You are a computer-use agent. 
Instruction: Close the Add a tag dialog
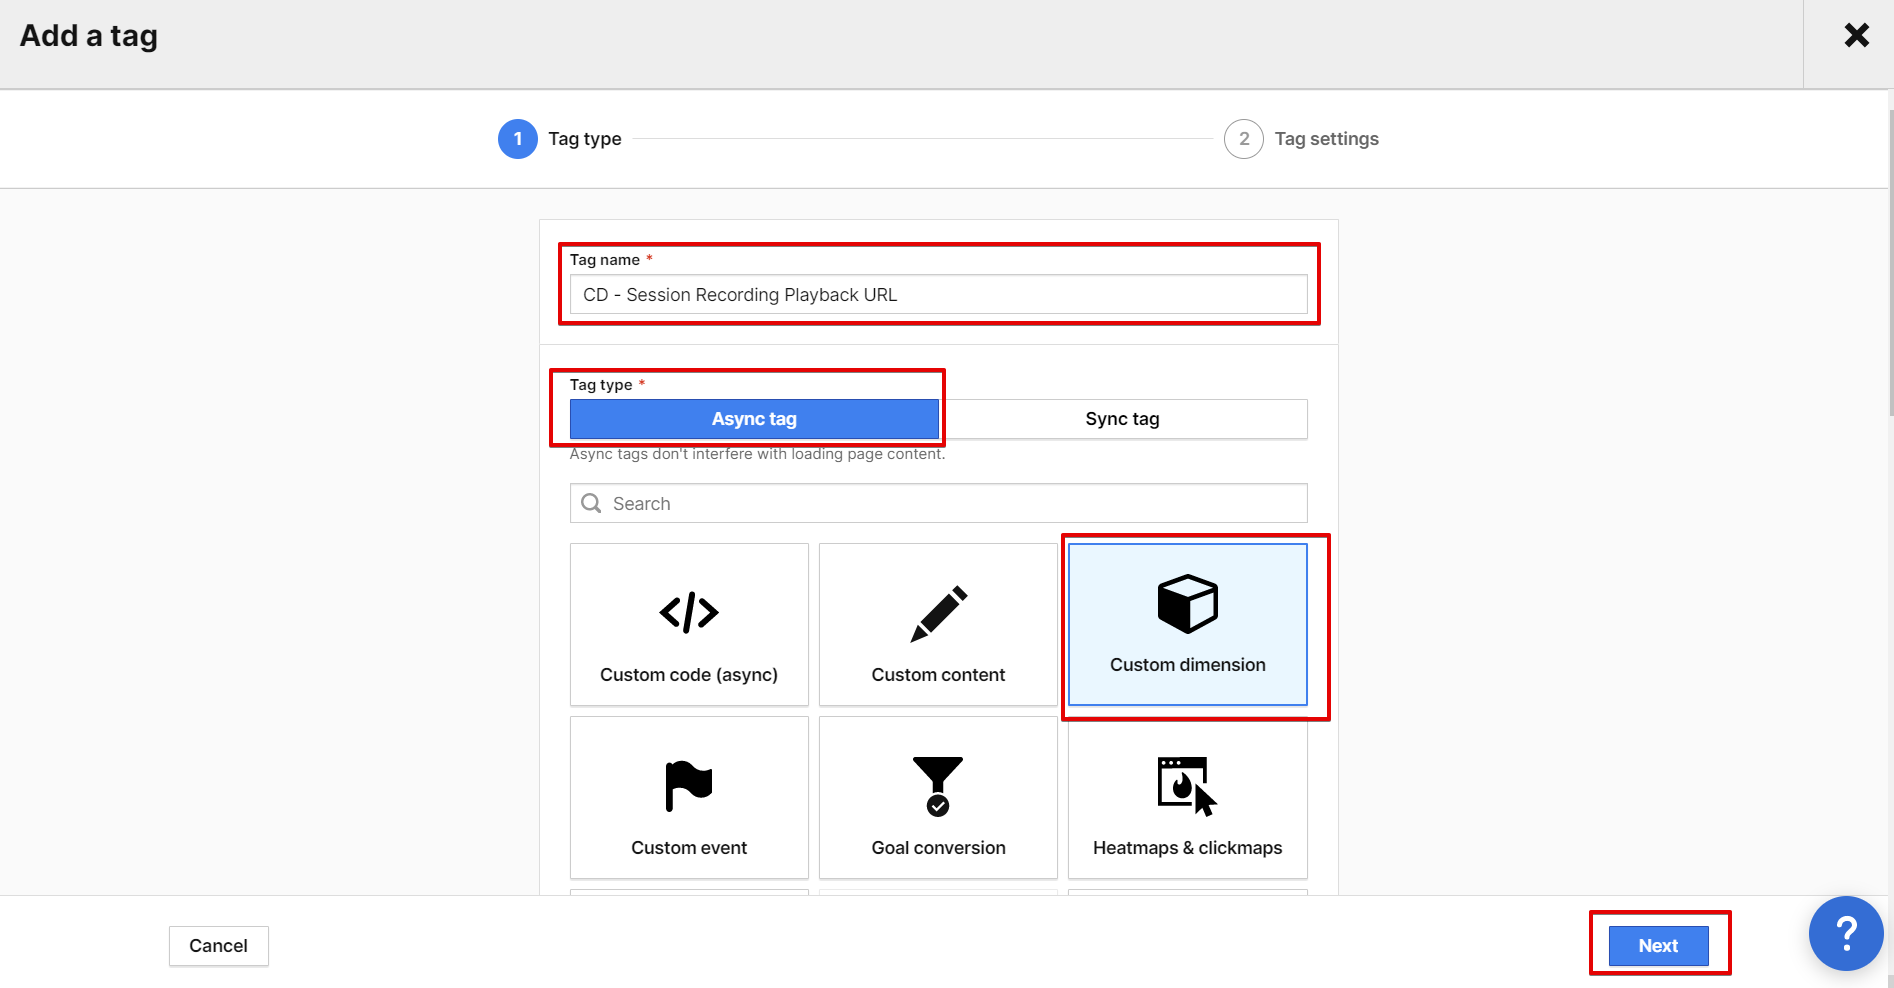(1857, 34)
